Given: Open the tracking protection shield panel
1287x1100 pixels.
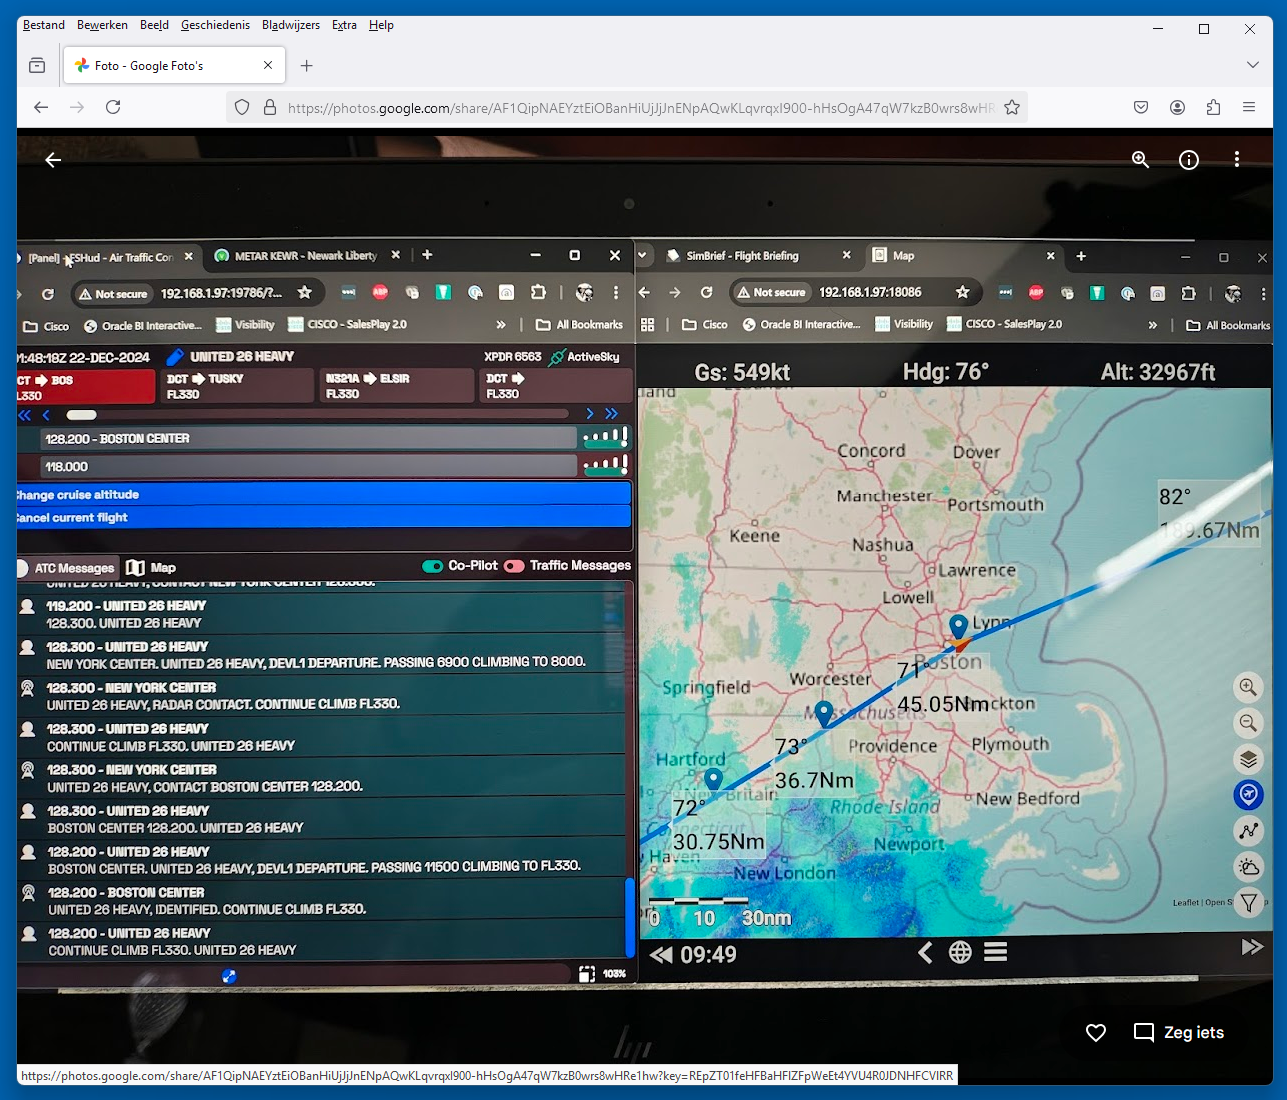Looking at the screenshot, I should click(x=242, y=107).
